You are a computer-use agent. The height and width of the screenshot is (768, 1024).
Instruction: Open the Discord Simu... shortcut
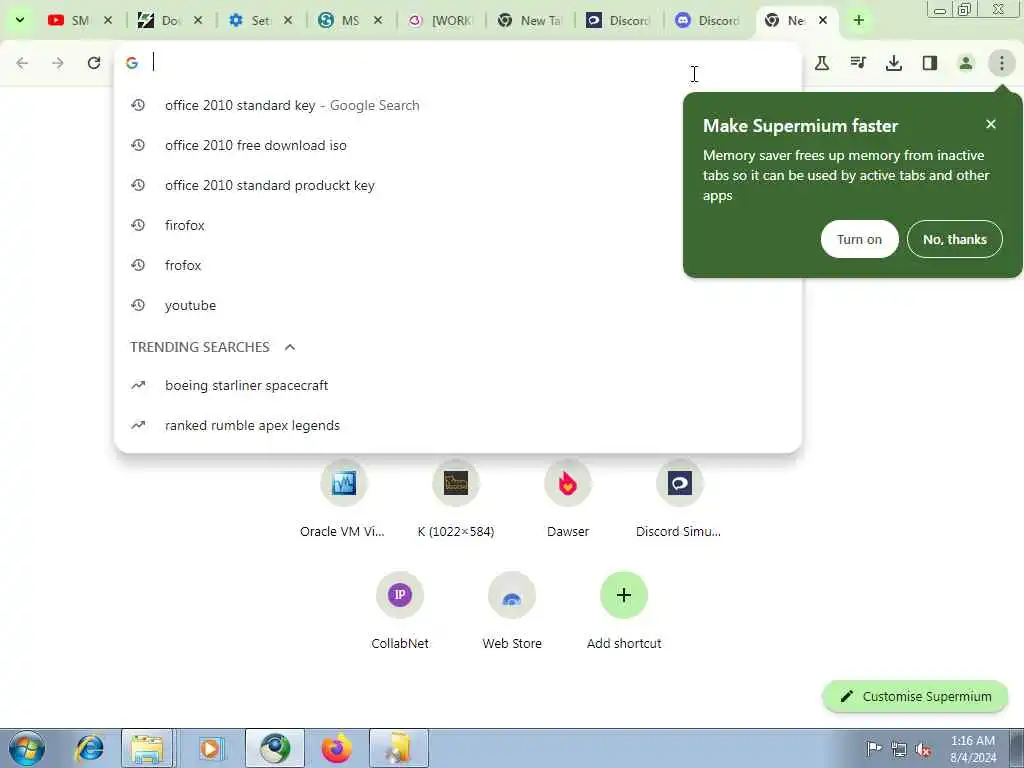point(679,500)
